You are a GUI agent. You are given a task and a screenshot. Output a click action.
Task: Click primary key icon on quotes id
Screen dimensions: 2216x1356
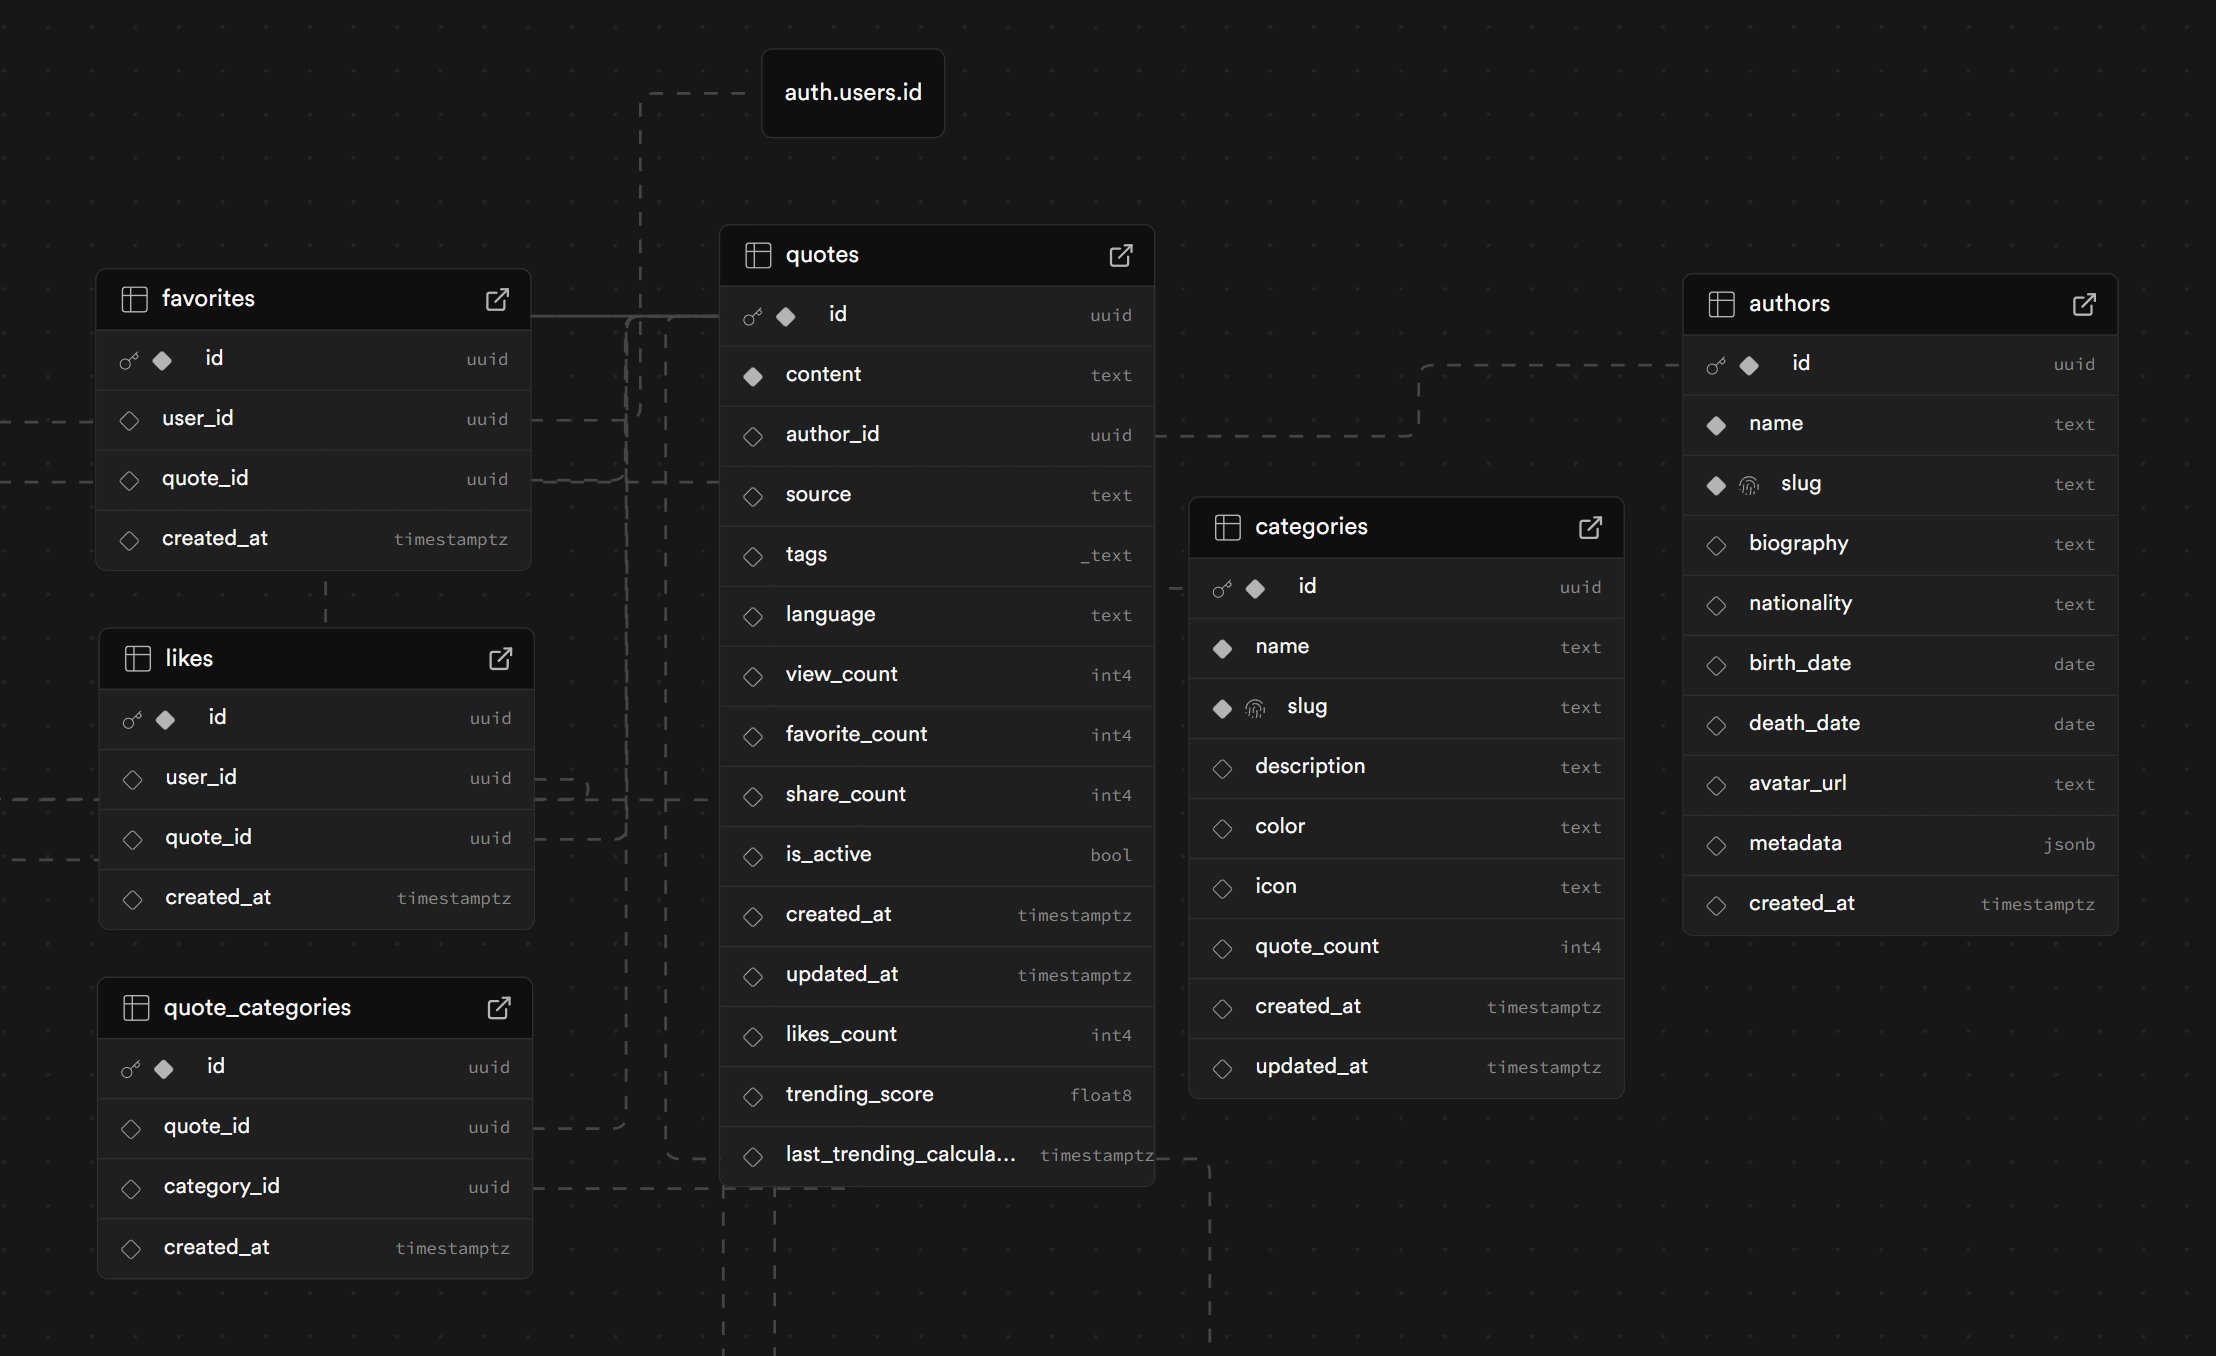pyautogui.click(x=753, y=317)
